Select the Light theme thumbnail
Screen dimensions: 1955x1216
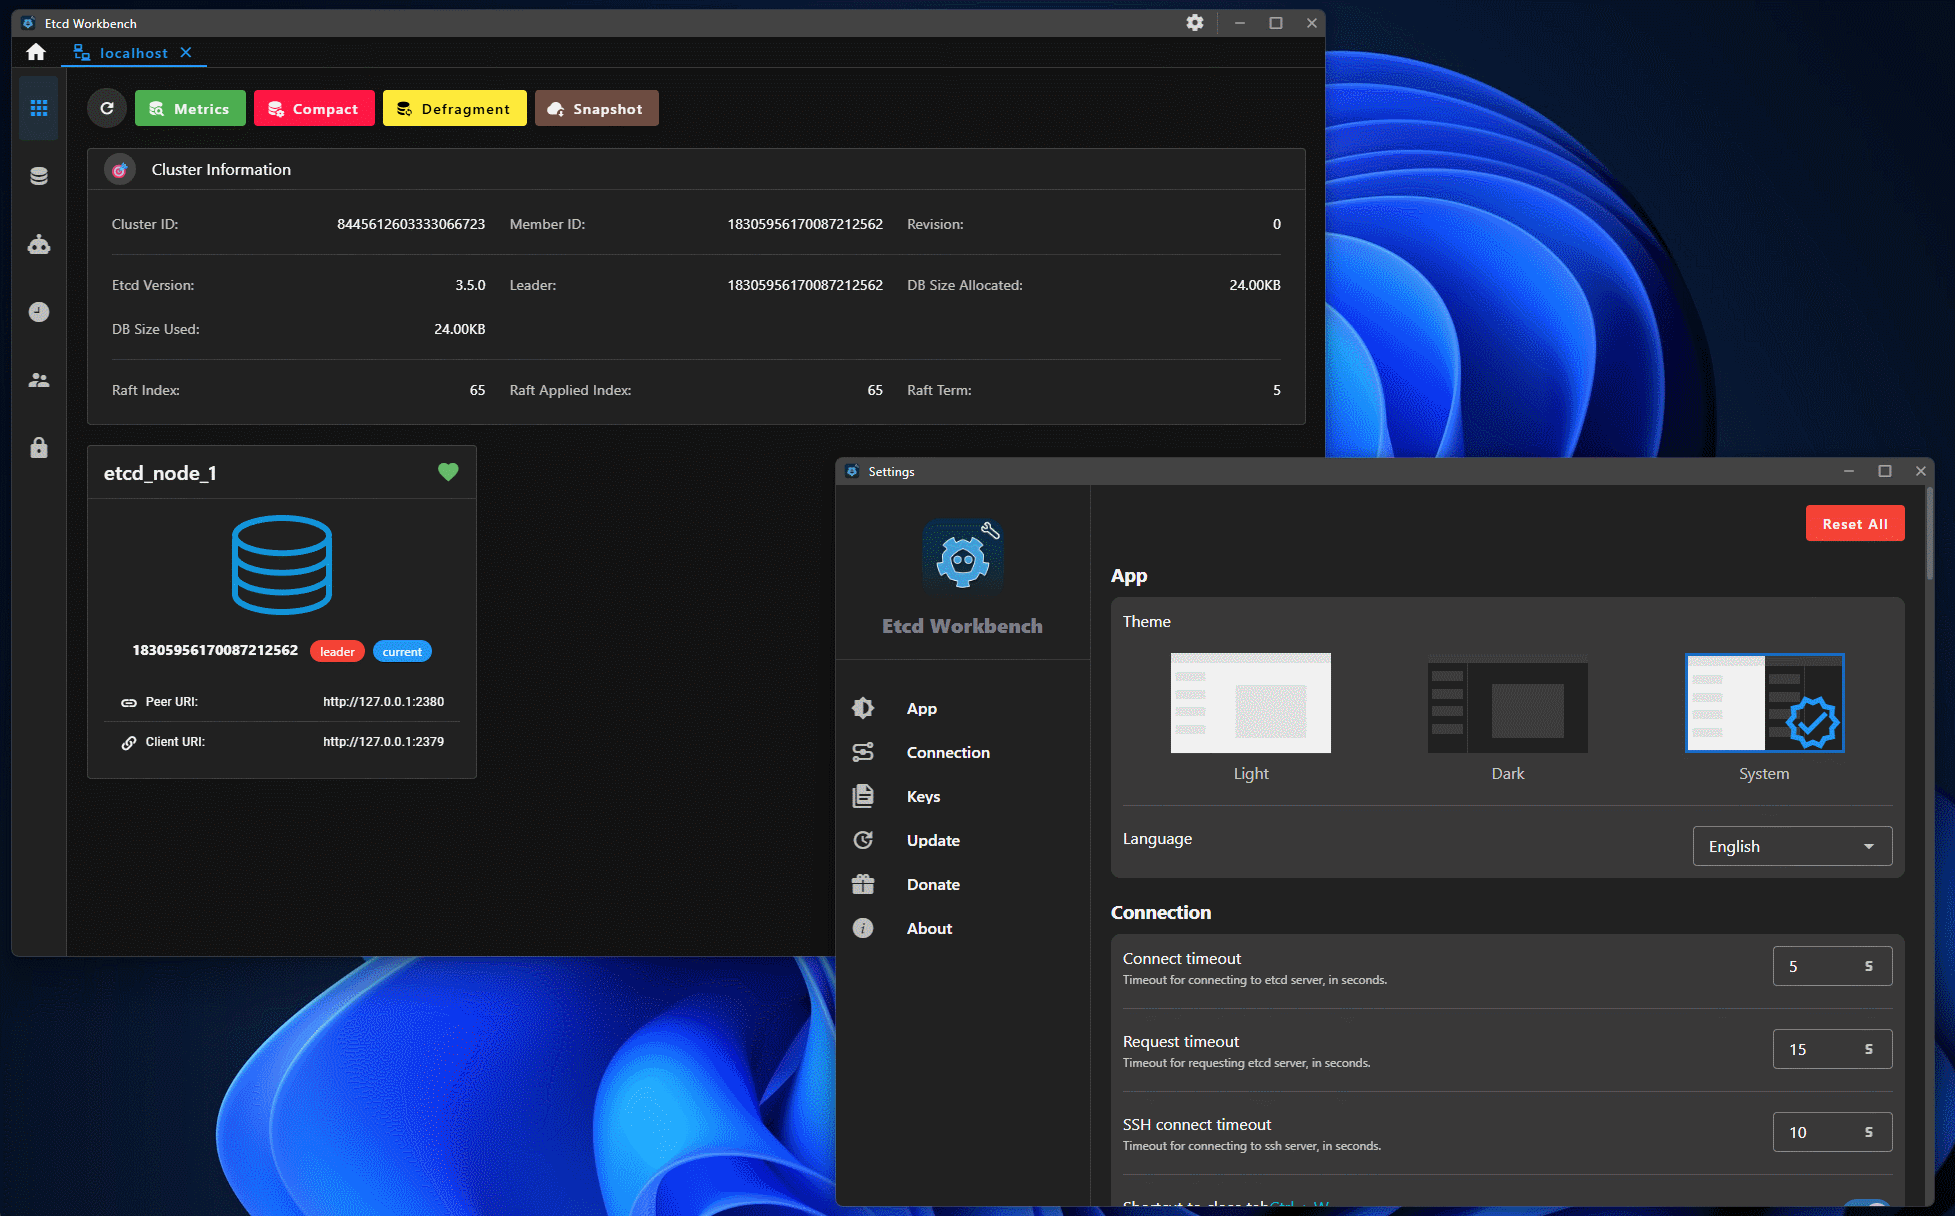coord(1251,703)
